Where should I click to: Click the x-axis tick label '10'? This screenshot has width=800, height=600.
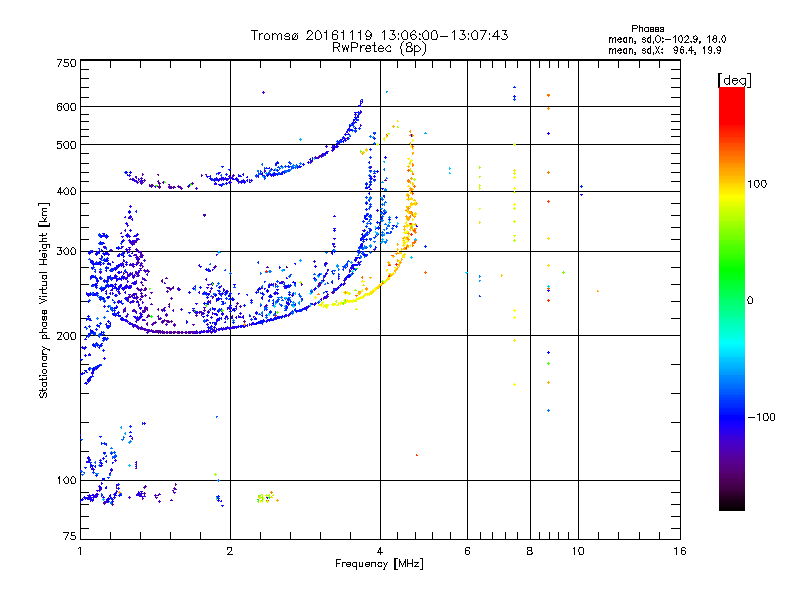tap(578, 551)
